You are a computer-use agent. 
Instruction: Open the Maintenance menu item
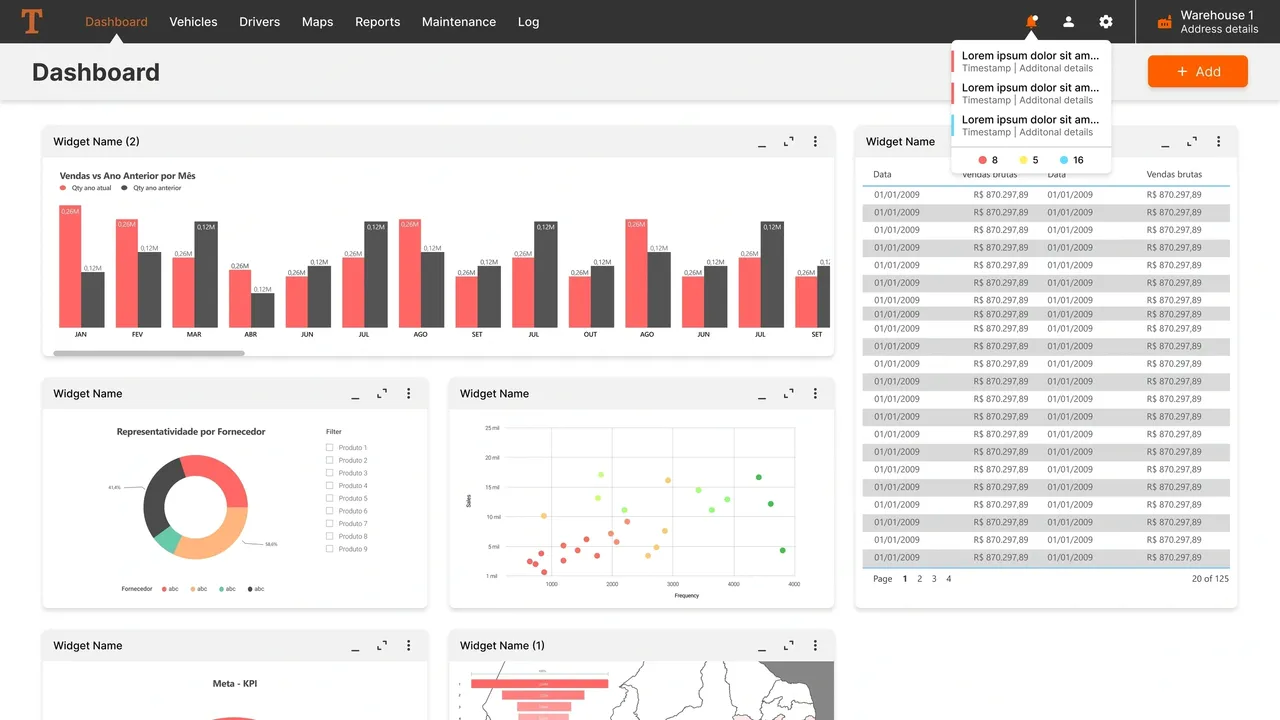click(458, 22)
